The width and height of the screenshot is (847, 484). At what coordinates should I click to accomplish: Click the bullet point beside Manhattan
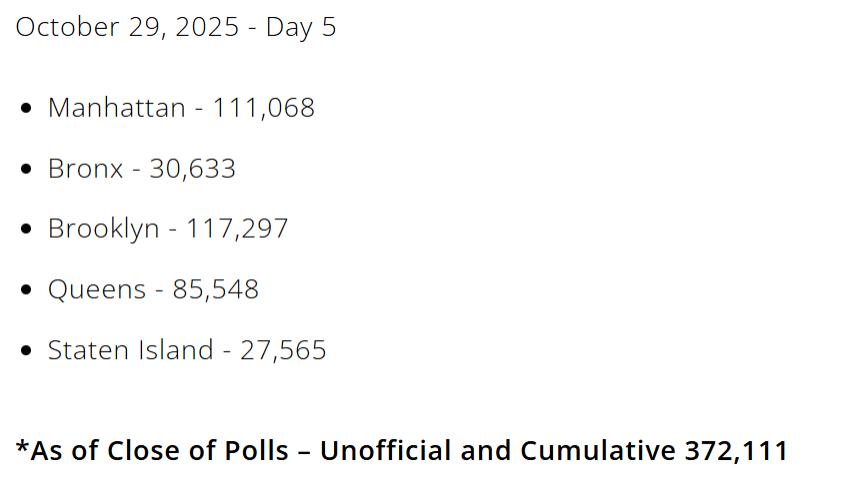[x=26, y=108]
